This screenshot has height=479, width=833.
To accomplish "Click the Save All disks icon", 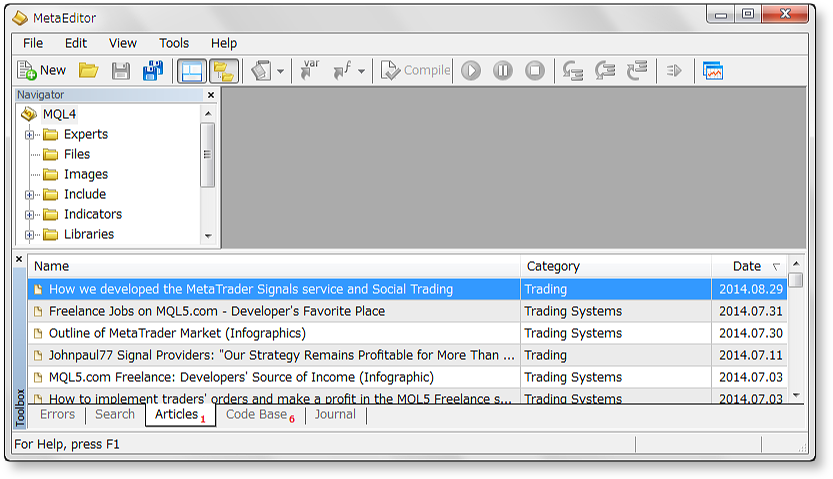I will coord(153,71).
